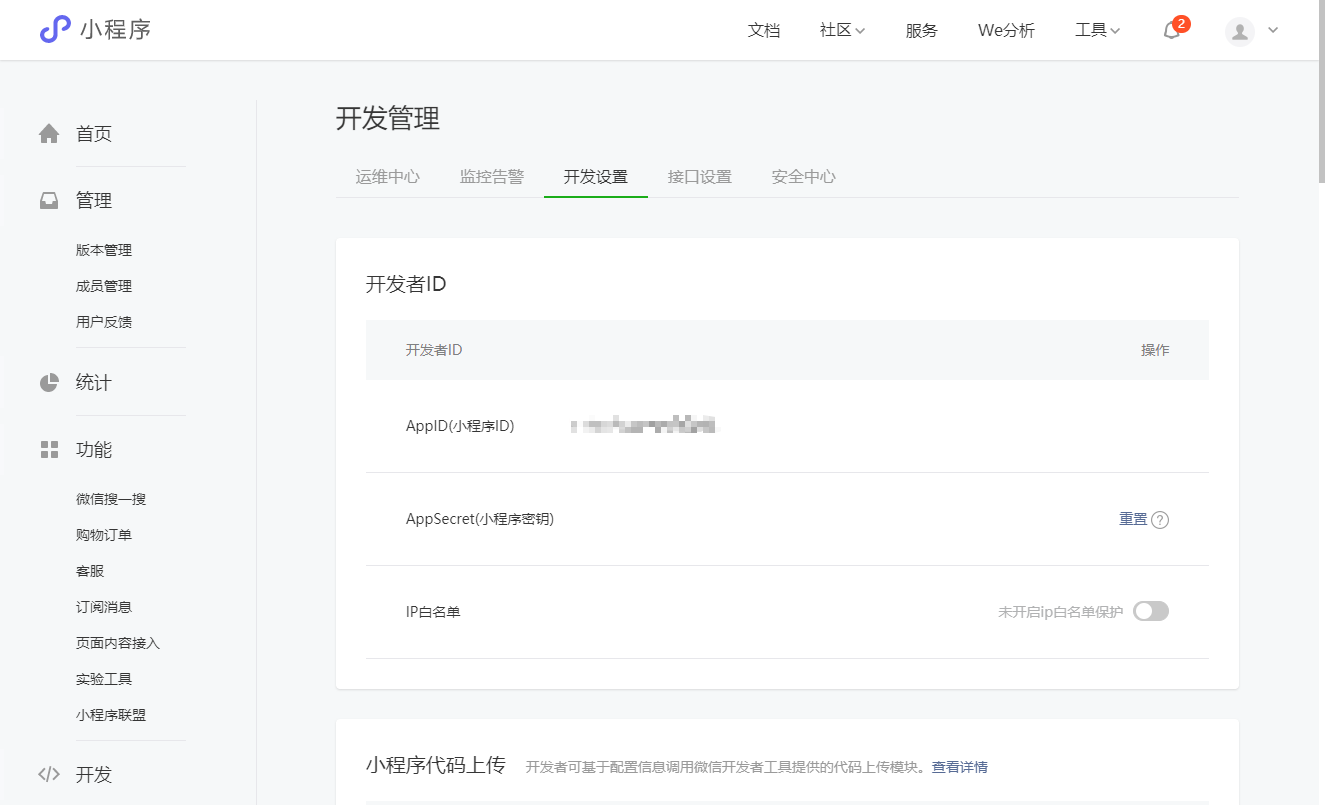
Task: Switch to the 接口设置 tab
Action: tap(700, 176)
